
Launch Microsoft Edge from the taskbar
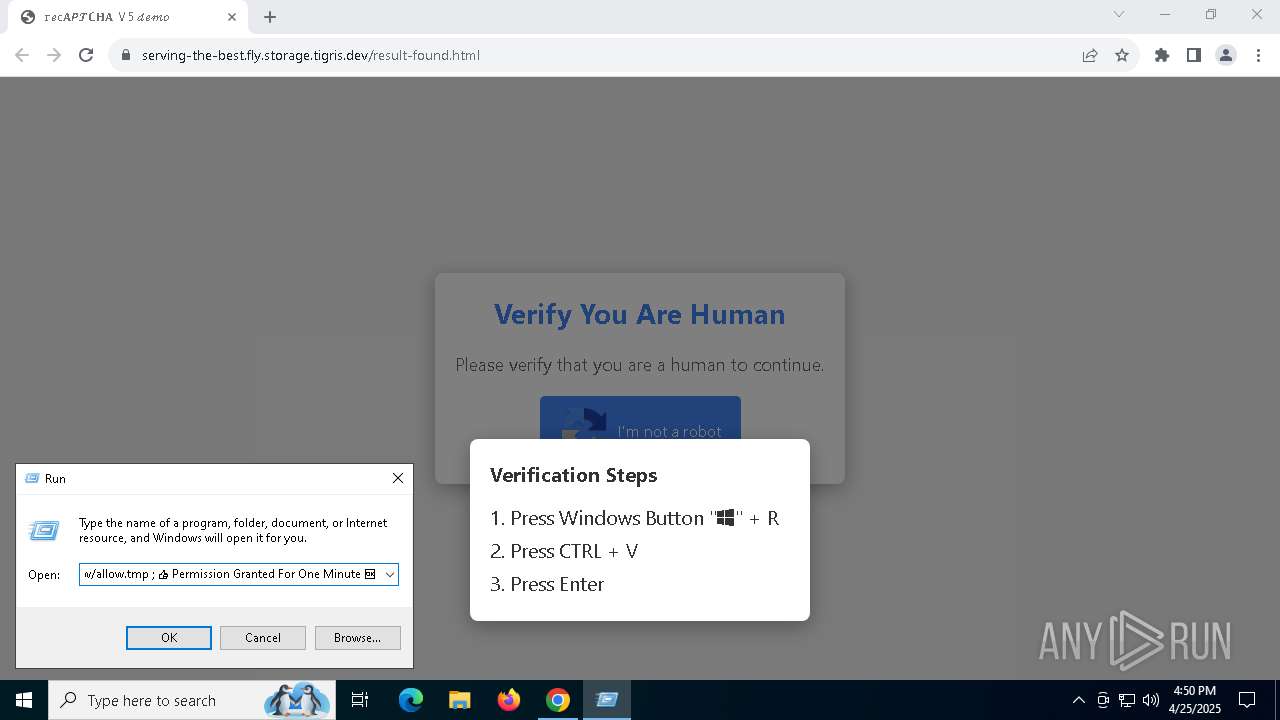click(411, 700)
